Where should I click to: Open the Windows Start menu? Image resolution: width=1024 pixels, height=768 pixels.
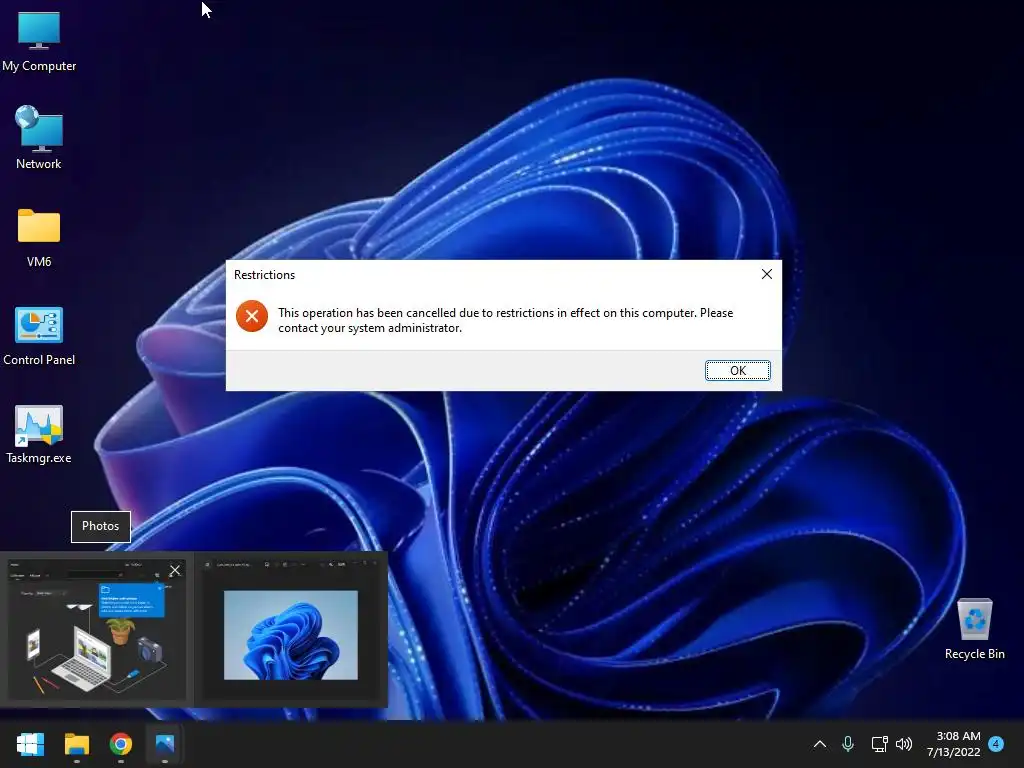pyautogui.click(x=31, y=744)
